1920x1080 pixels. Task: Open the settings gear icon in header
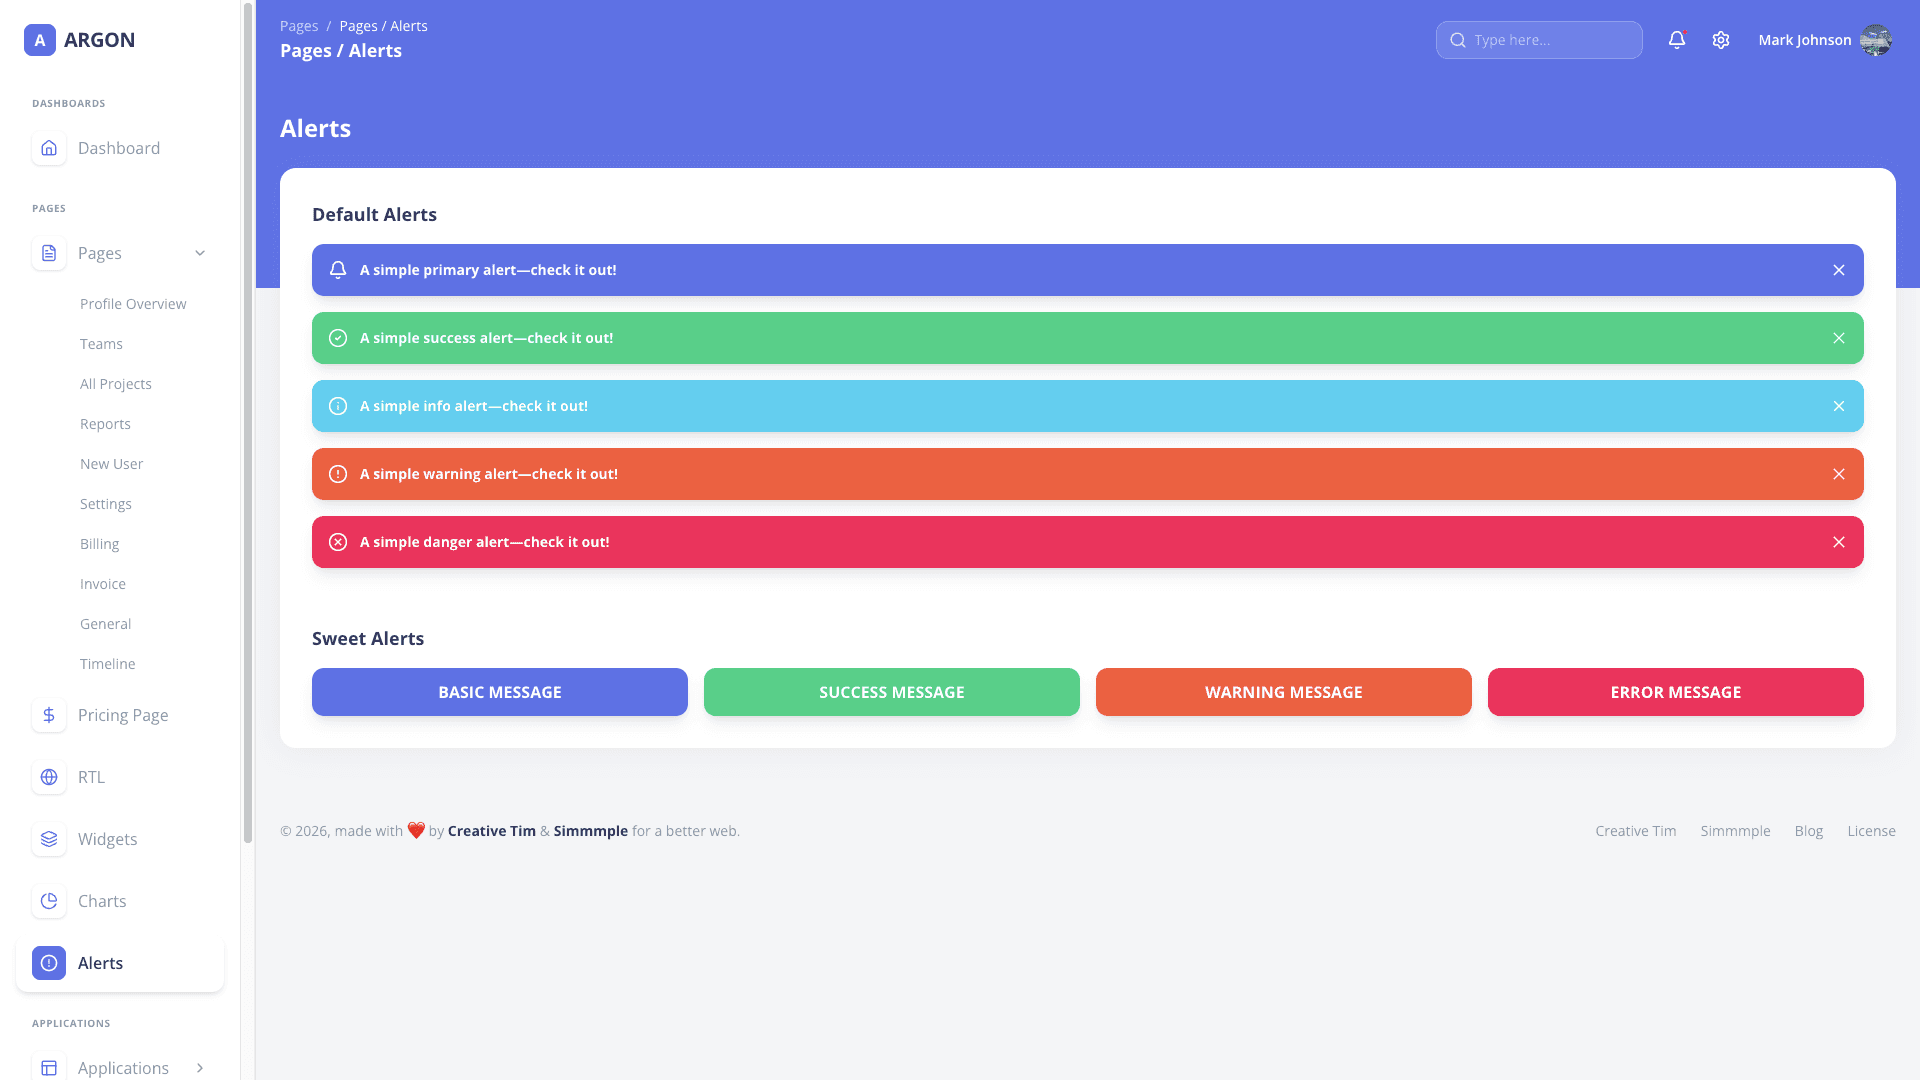point(1721,40)
